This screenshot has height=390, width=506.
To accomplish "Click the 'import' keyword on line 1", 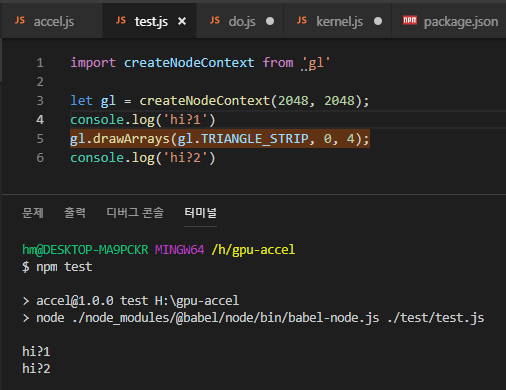I will tap(93, 63).
